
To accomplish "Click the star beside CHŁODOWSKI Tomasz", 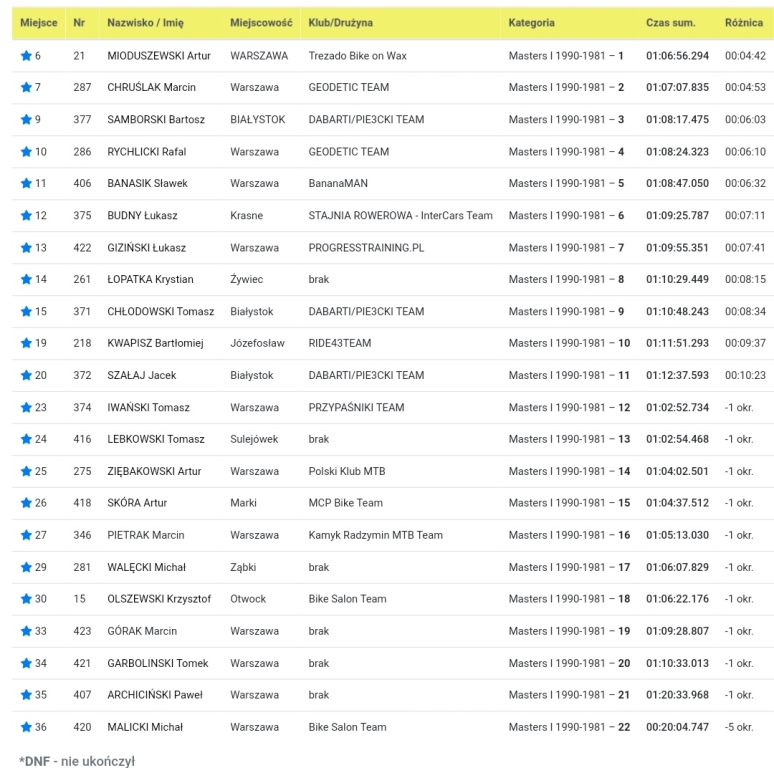I will pos(26,311).
